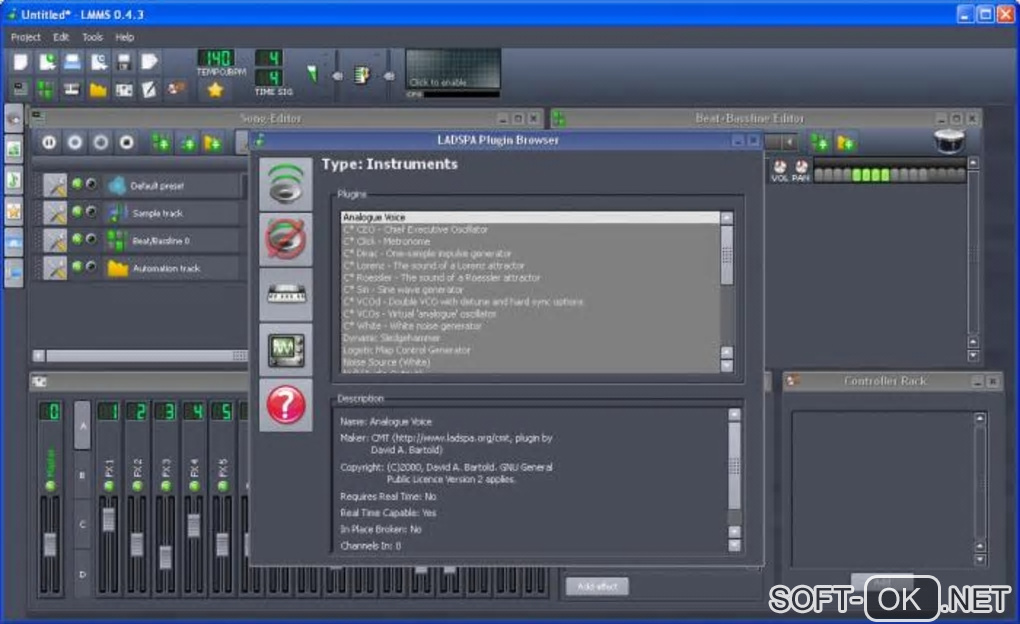Image resolution: width=1020 pixels, height=624 pixels.
Task: Show the FX Mixer from toolbar
Action: (124, 90)
